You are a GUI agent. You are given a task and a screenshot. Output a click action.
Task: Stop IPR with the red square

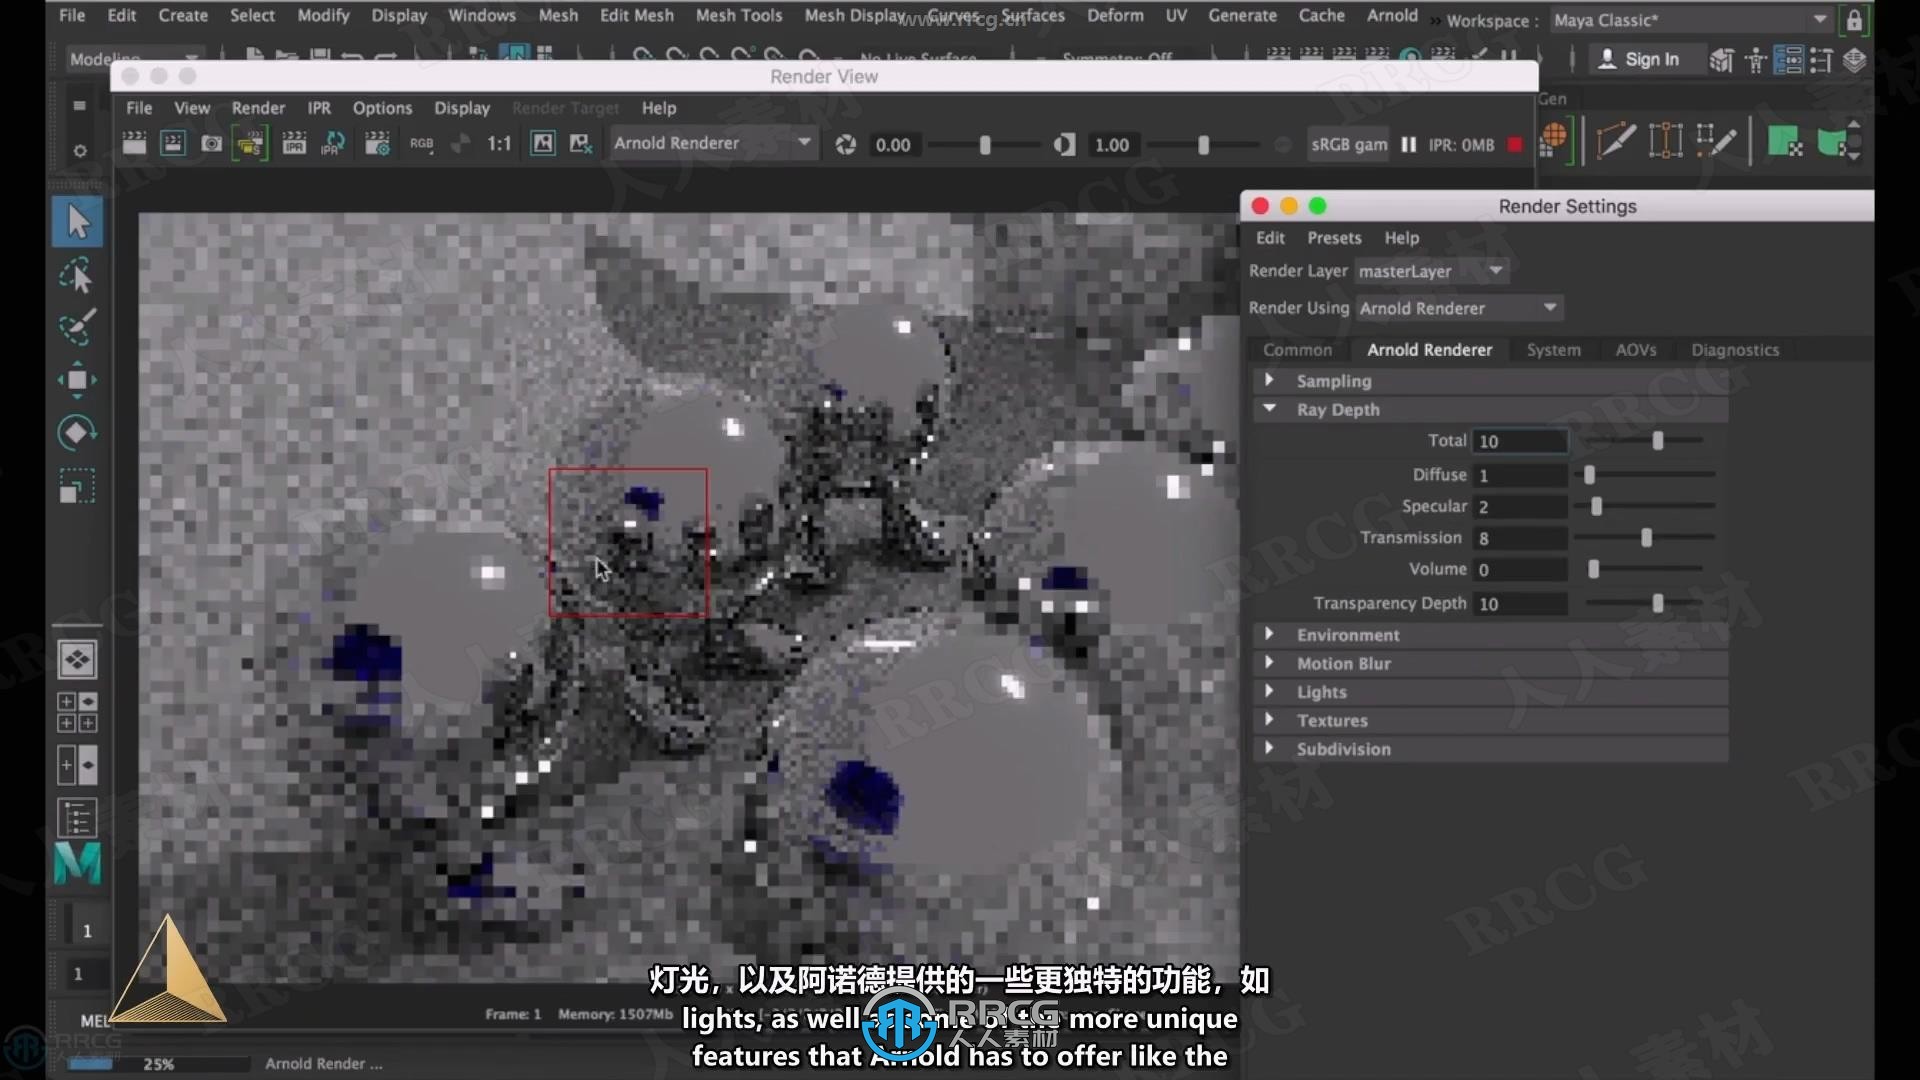point(1515,145)
